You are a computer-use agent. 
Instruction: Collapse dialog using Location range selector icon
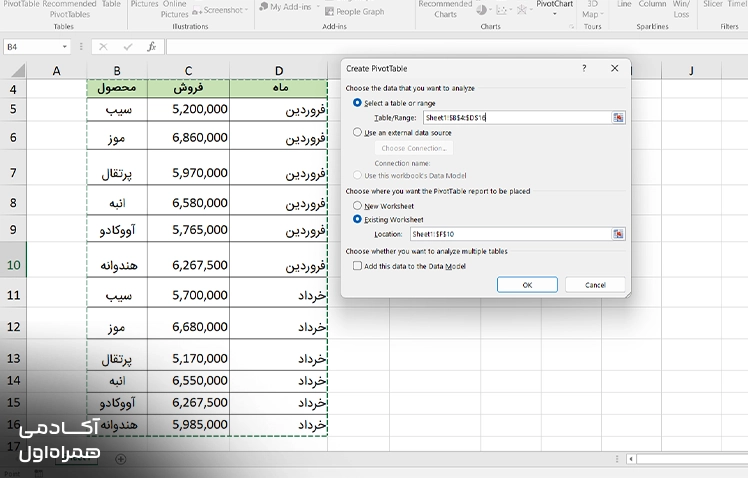(x=618, y=234)
